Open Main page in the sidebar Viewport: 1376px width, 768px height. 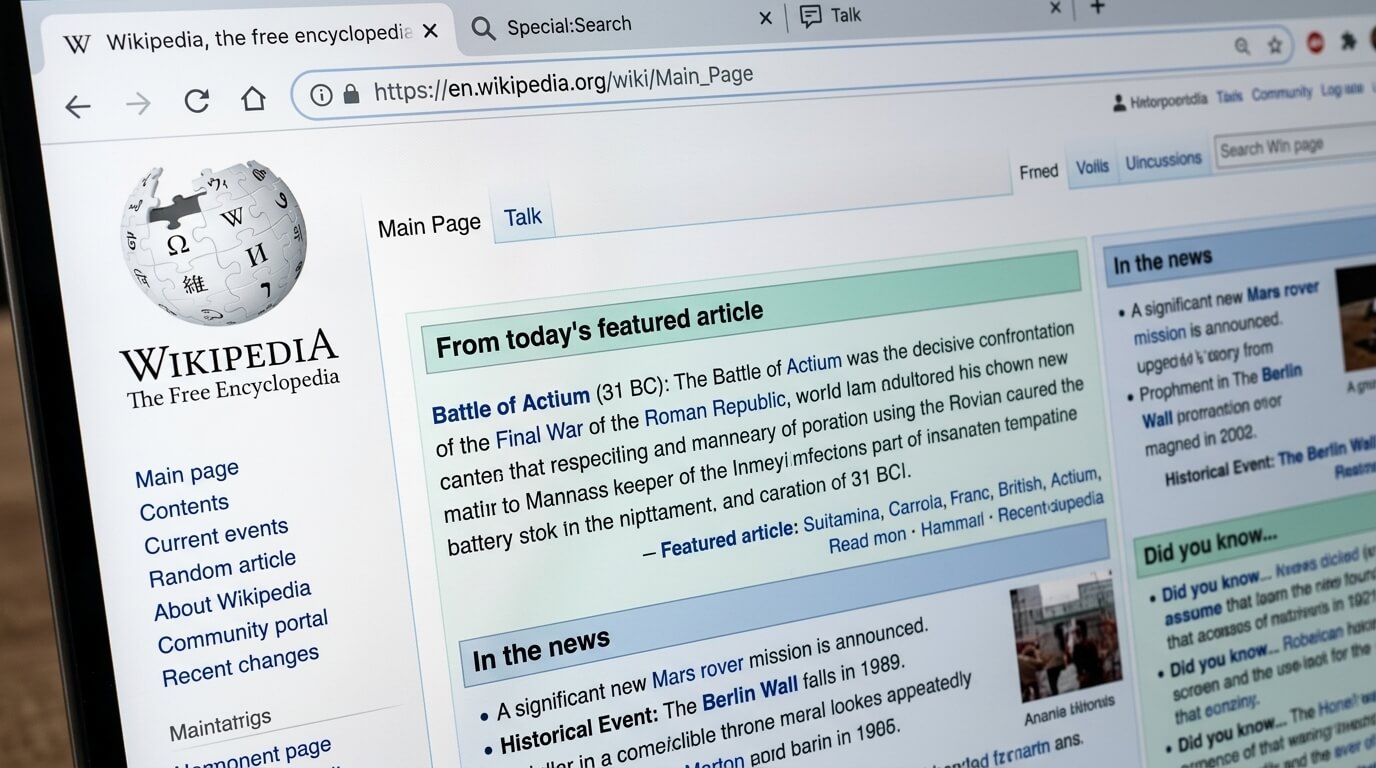point(187,473)
